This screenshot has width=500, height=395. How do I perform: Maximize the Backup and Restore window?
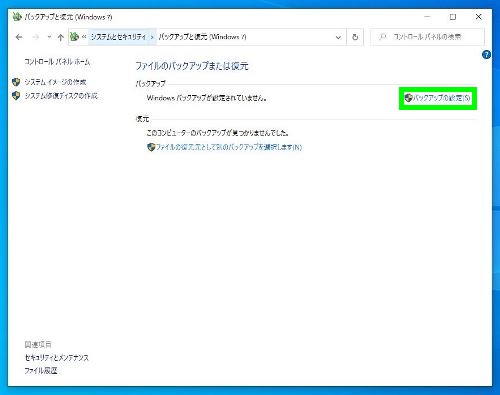pos(453,17)
